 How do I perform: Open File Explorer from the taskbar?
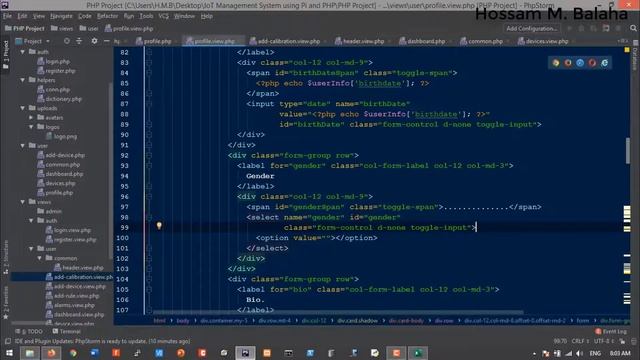[x=30, y=353]
